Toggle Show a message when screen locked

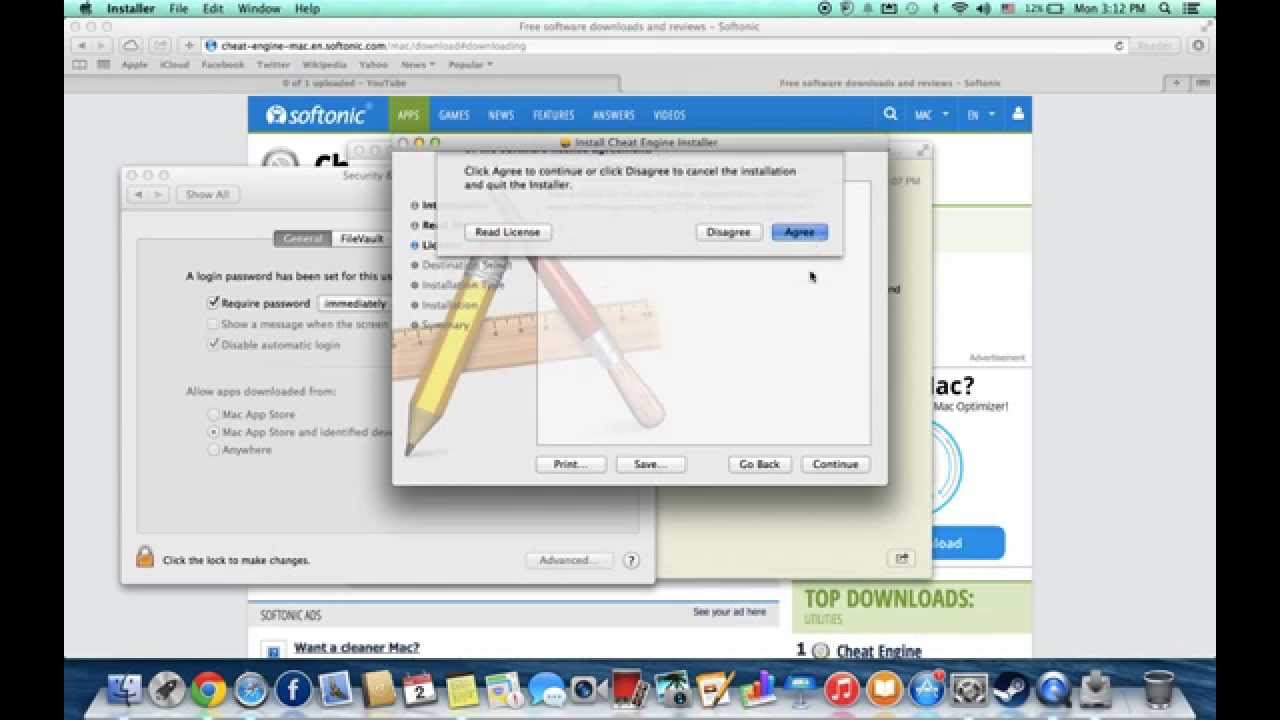213,324
